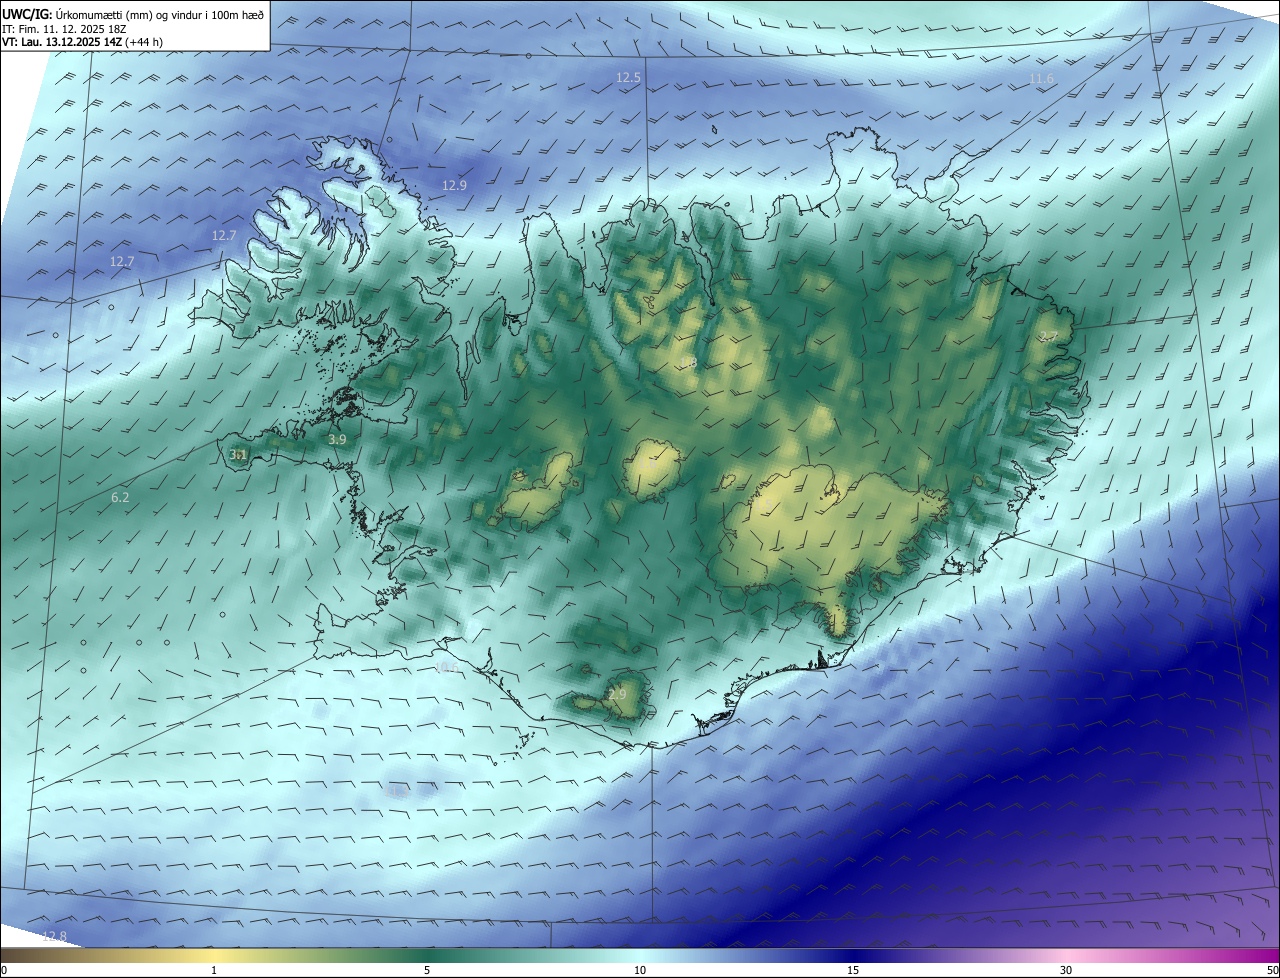This screenshot has height=978, width=1280.
Task: Click the 'Úrkomumætti (mm) og vindur' map title
Action: tap(133, 15)
